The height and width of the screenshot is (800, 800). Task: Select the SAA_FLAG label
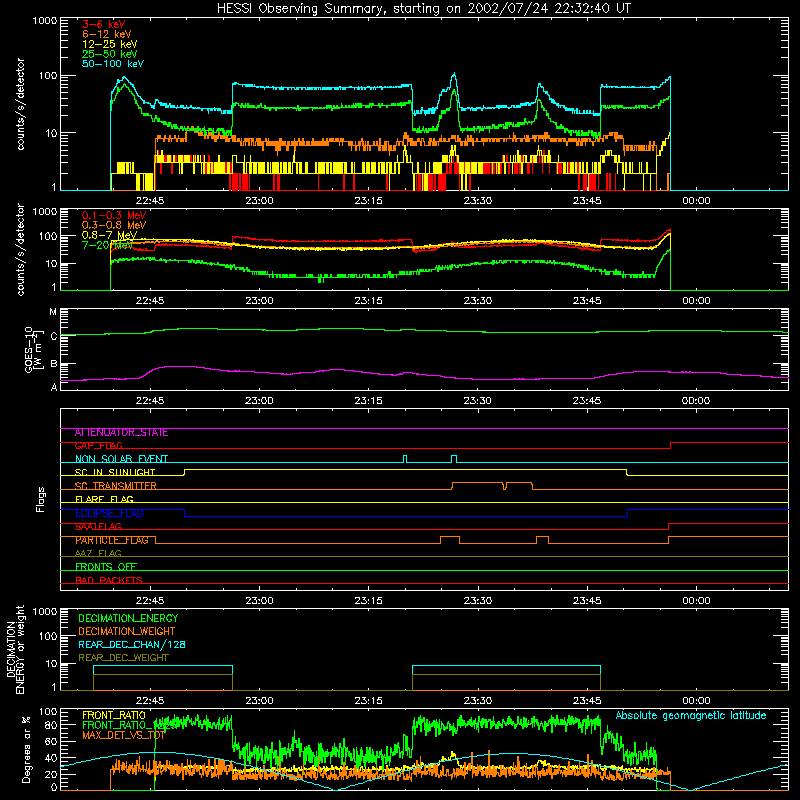click(98, 527)
